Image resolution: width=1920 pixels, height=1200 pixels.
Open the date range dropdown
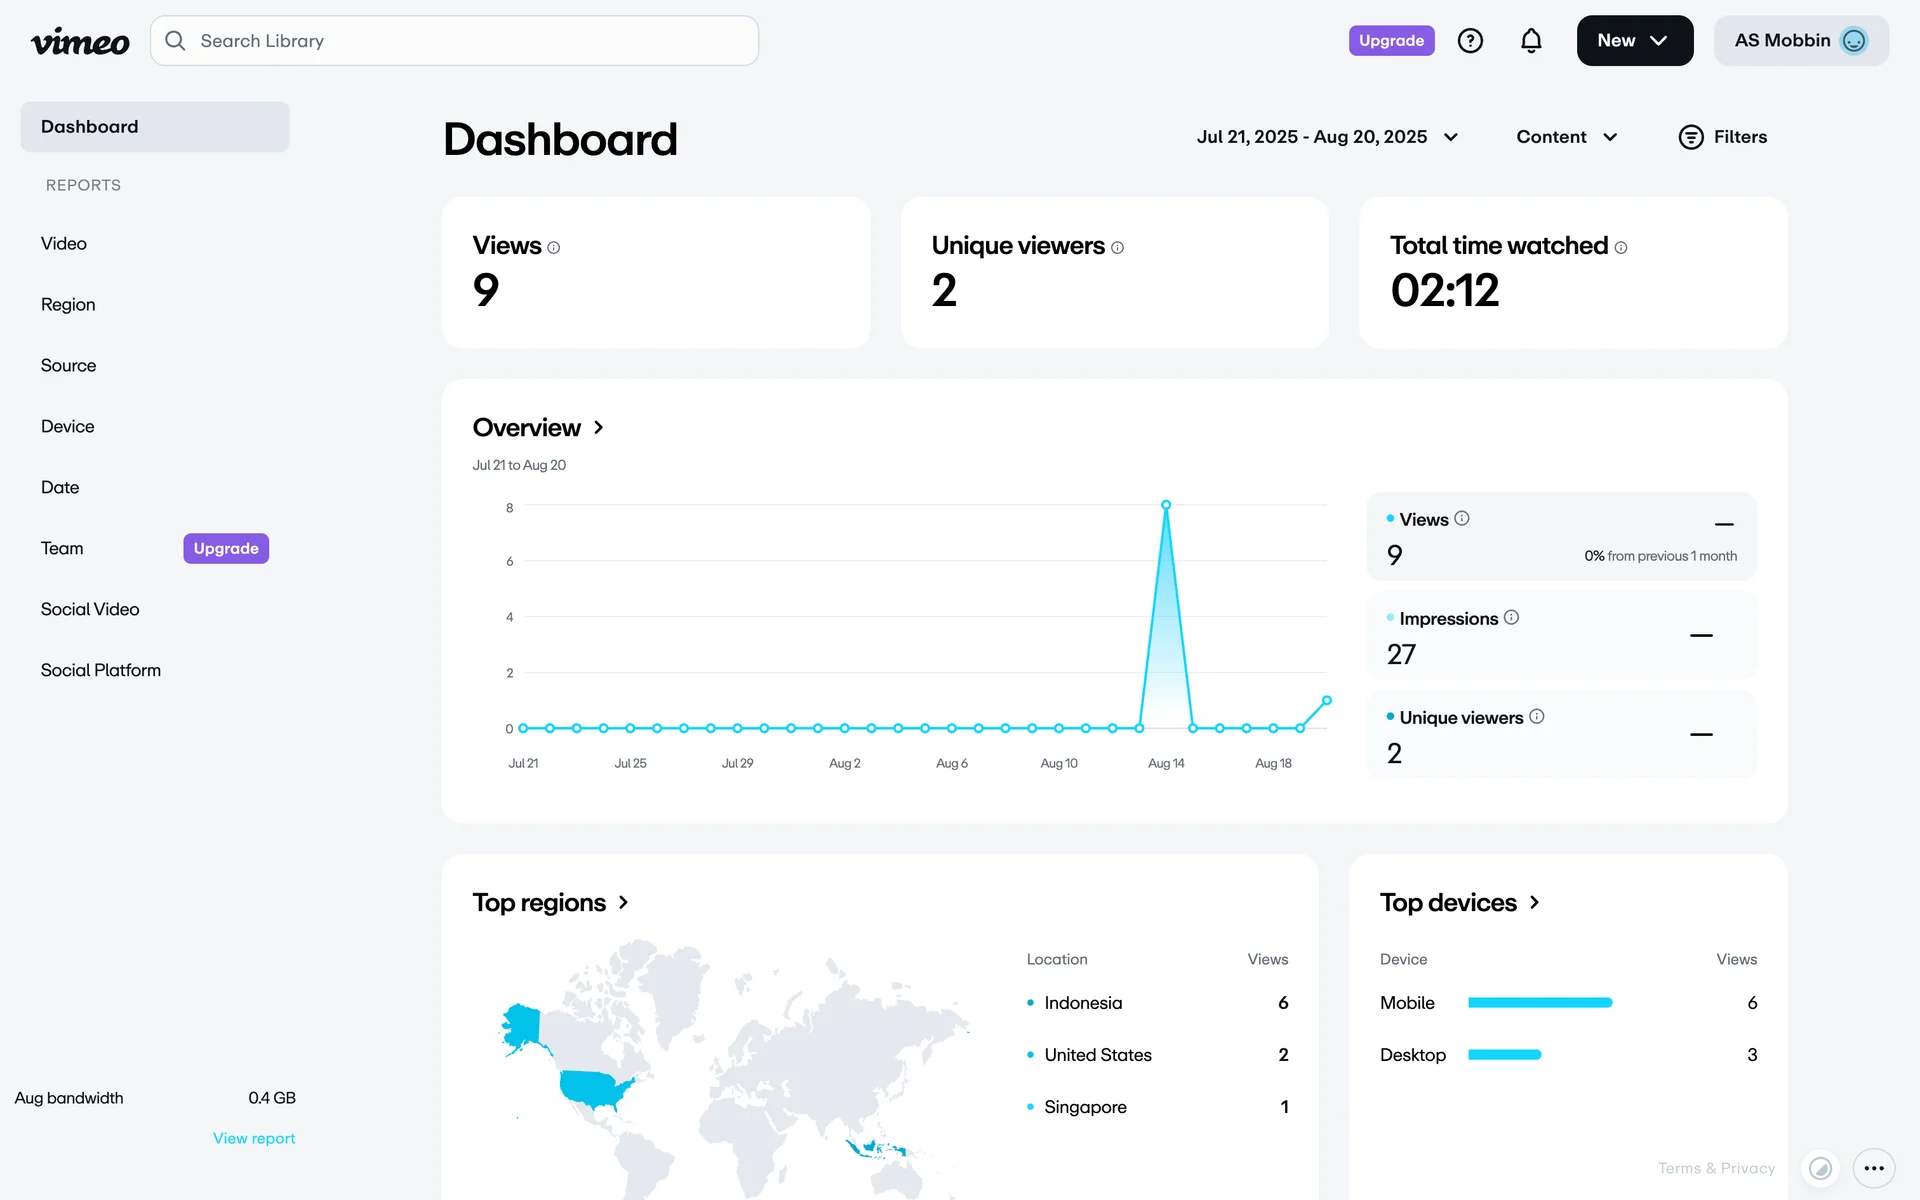pyautogui.click(x=1327, y=137)
